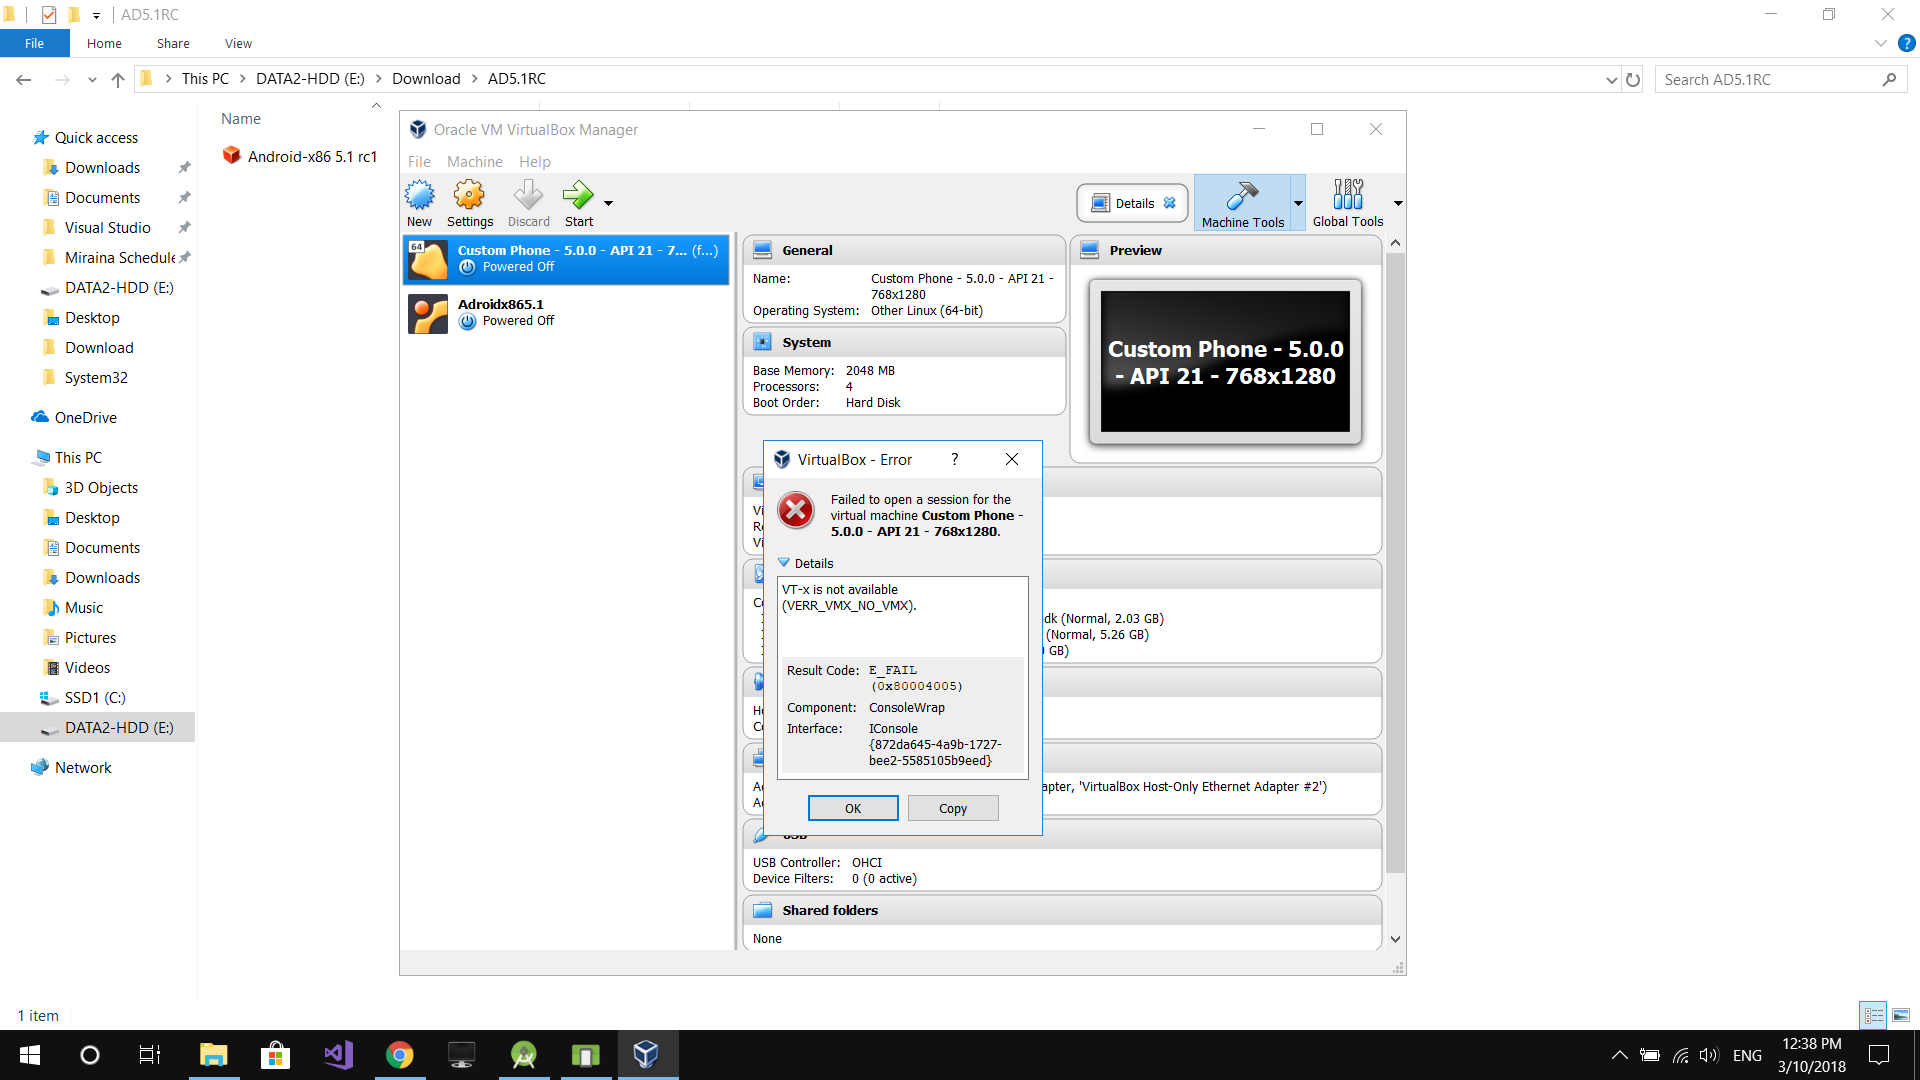
Task: Click the Shared folders section header
Action: point(1062,910)
